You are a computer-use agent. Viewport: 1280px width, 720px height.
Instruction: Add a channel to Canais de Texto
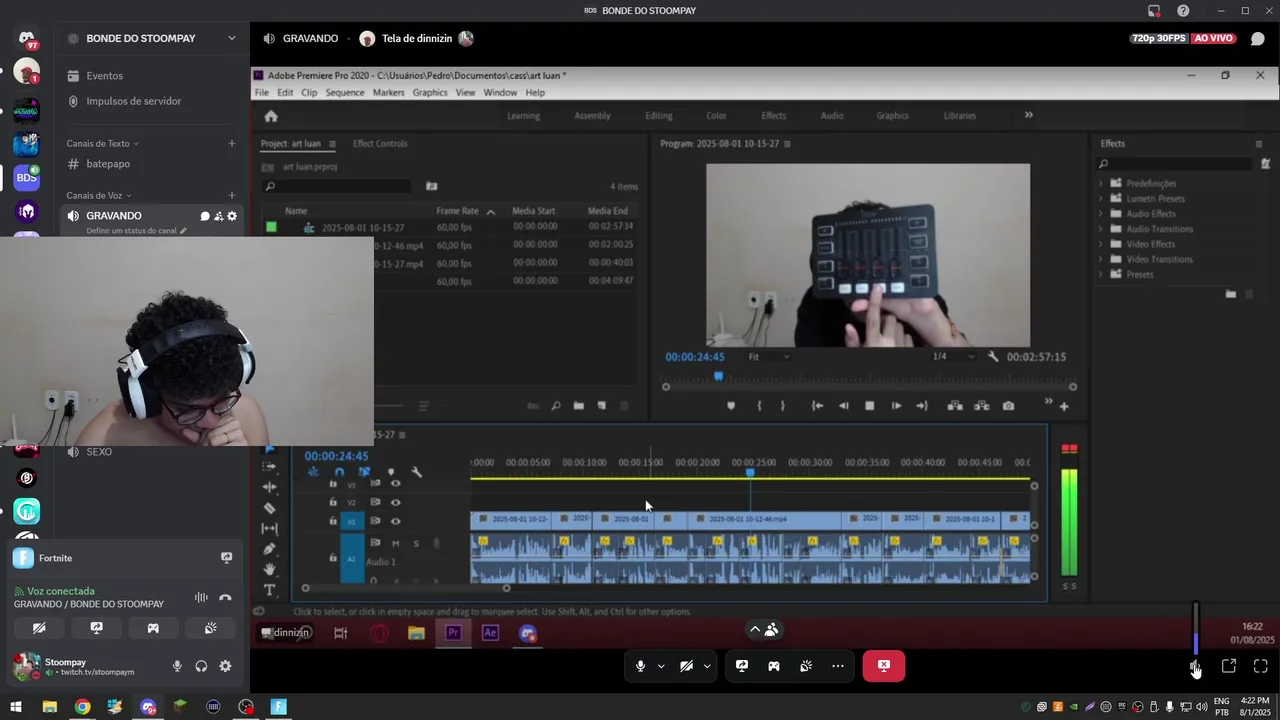tap(232, 143)
